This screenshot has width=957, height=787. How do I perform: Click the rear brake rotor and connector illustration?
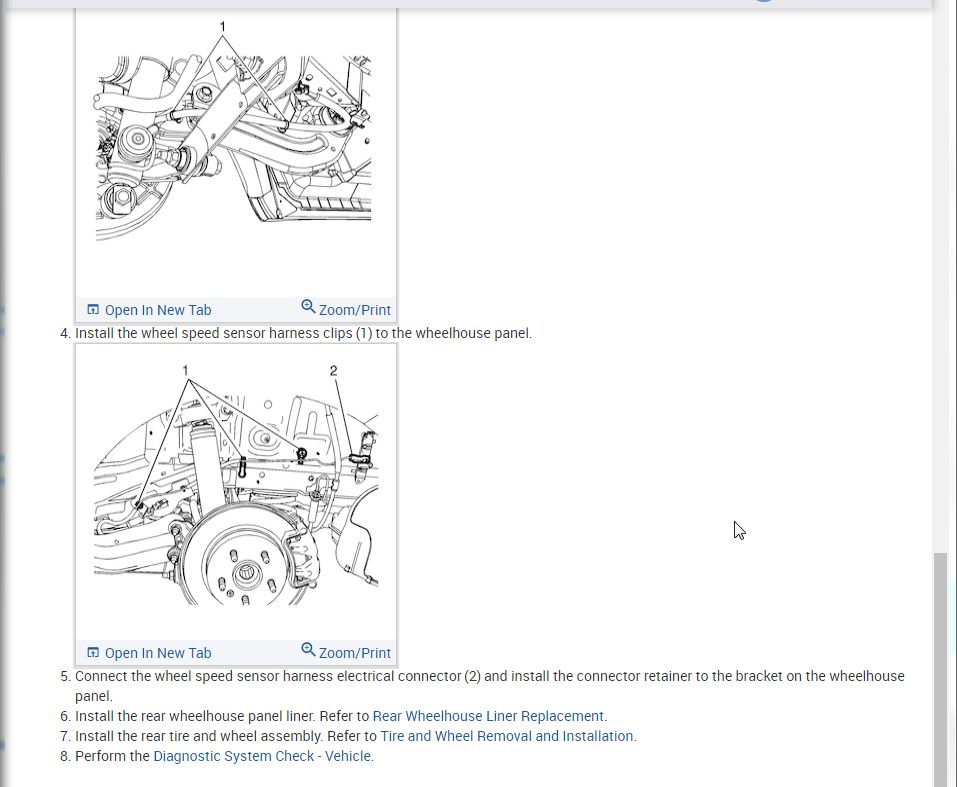click(236, 491)
